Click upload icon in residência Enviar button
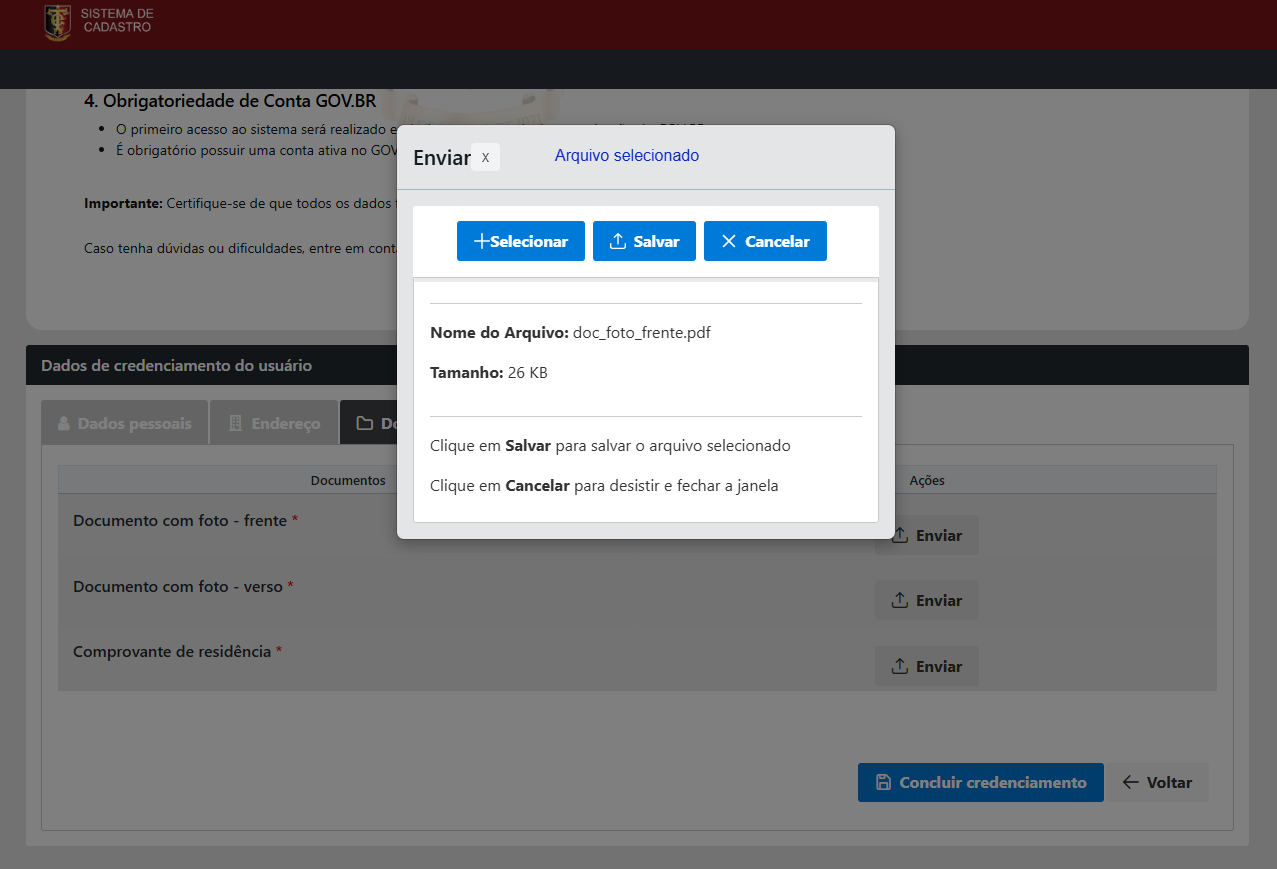This screenshot has width=1277, height=869. pos(899,666)
